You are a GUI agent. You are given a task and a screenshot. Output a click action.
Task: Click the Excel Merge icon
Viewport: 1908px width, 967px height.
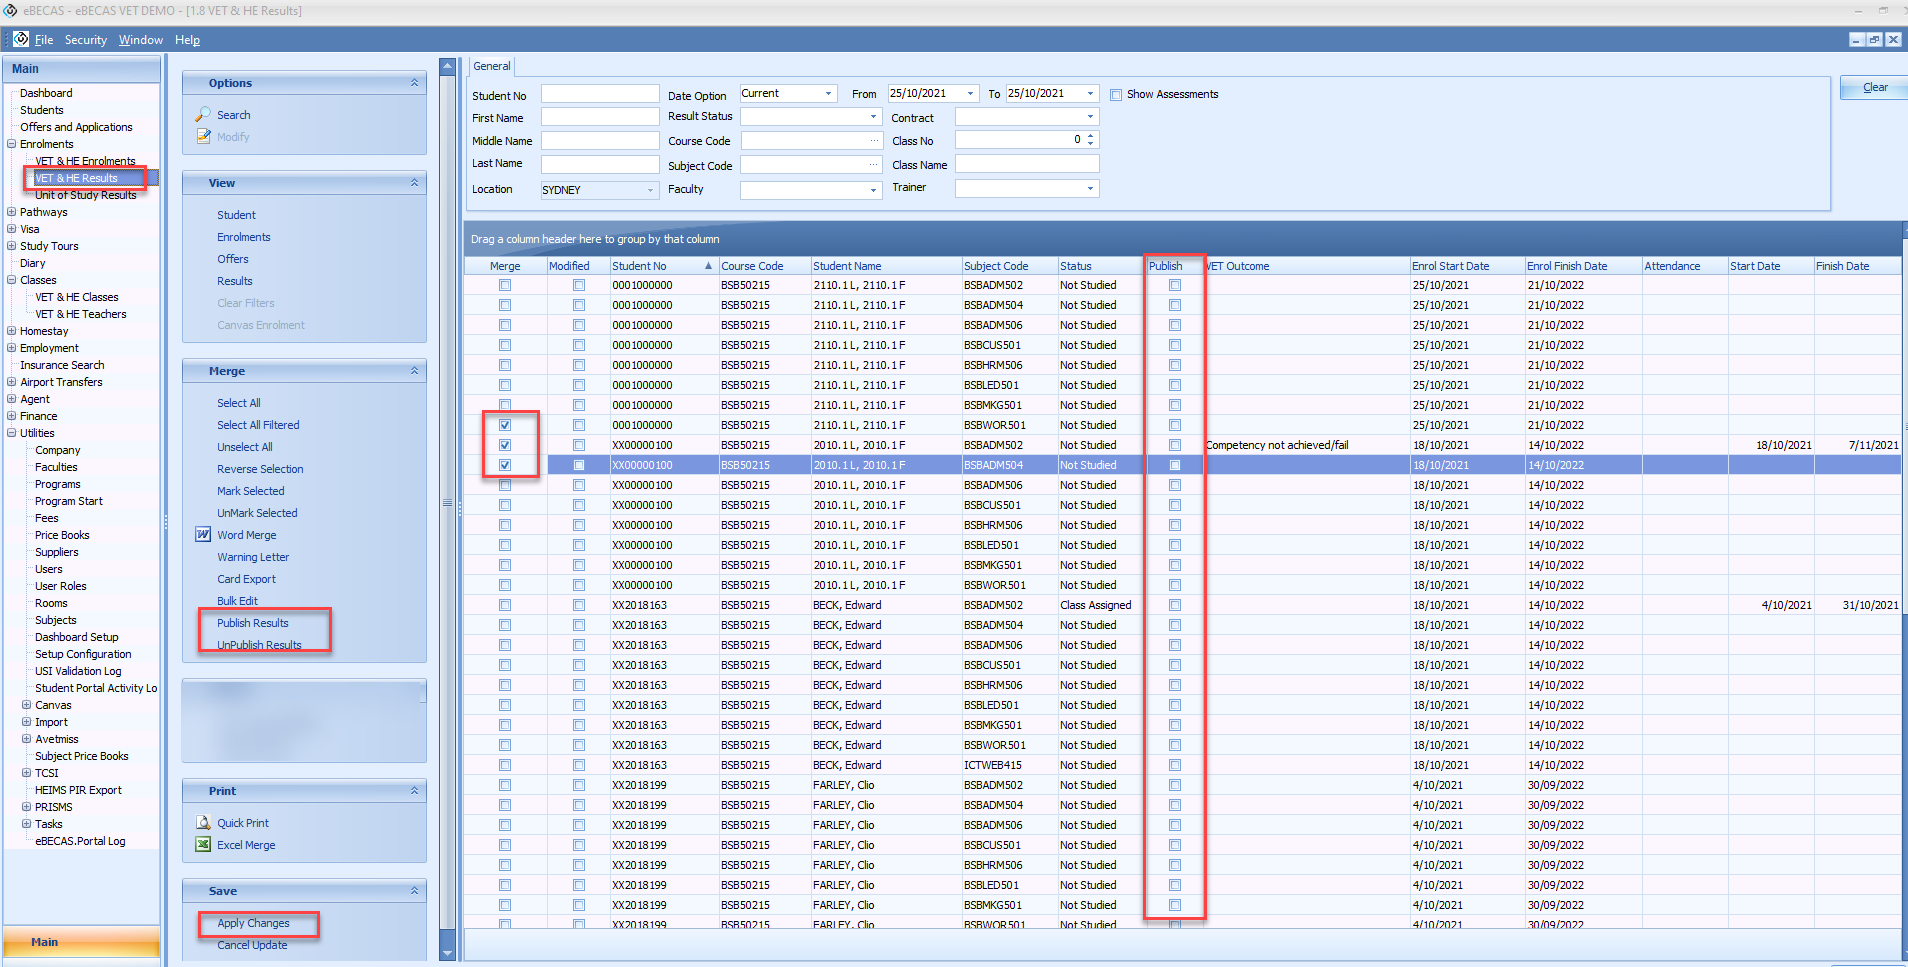click(203, 845)
